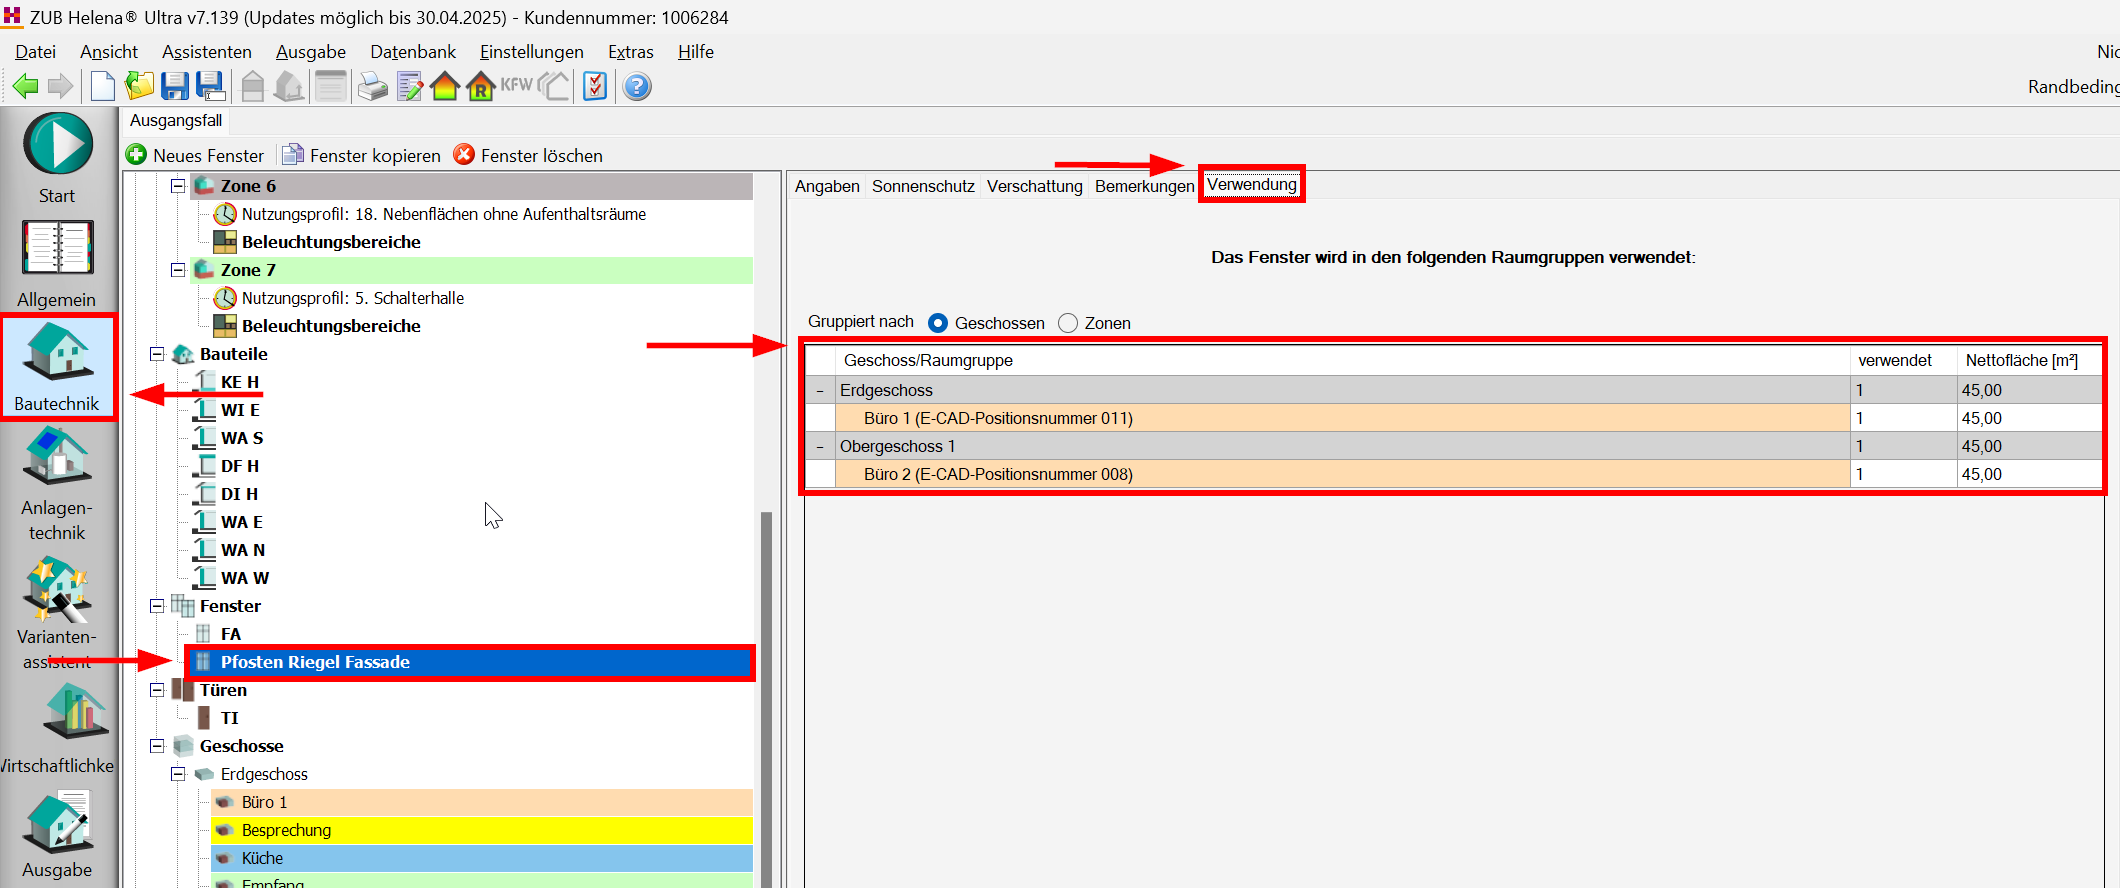Image resolution: width=2120 pixels, height=888 pixels.
Task: Open the Extras menu
Action: click(x=631, y=52)
